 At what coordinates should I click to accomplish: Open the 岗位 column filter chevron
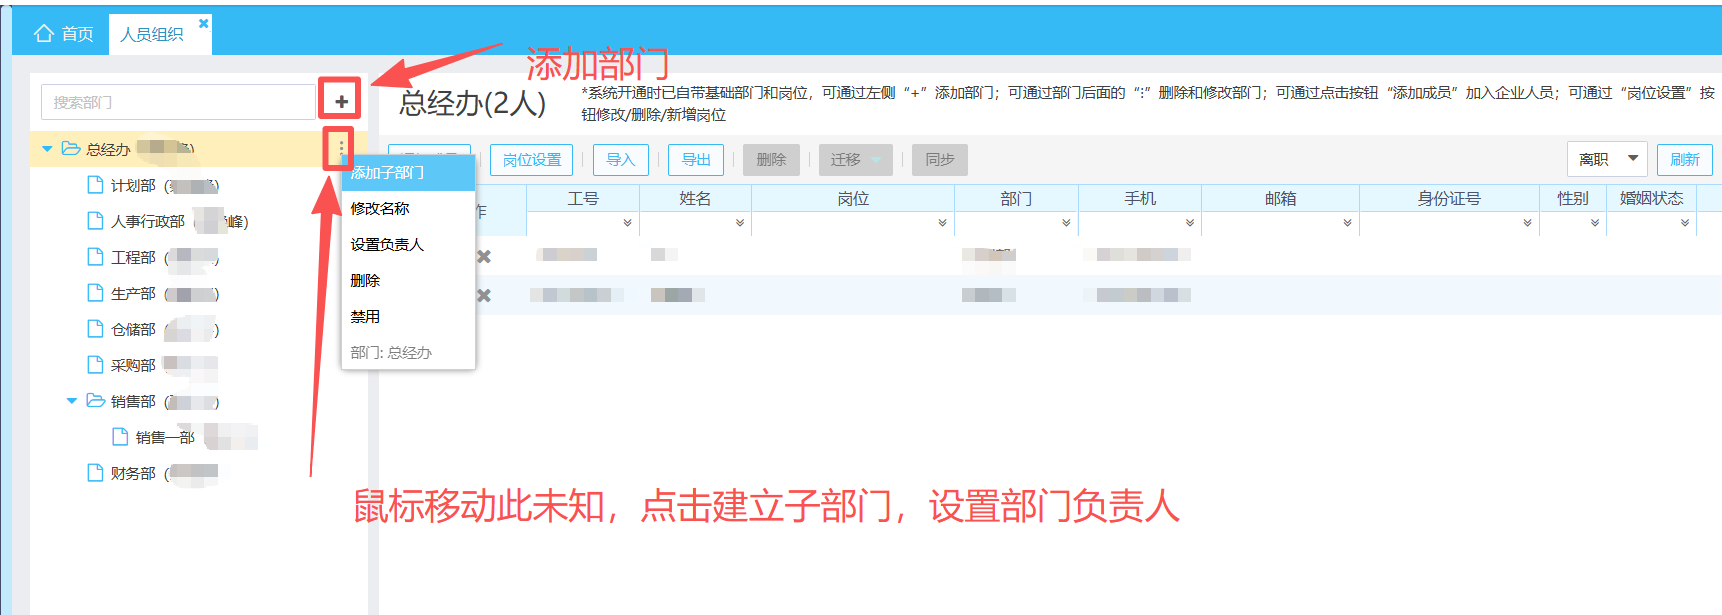coord(942,223)
